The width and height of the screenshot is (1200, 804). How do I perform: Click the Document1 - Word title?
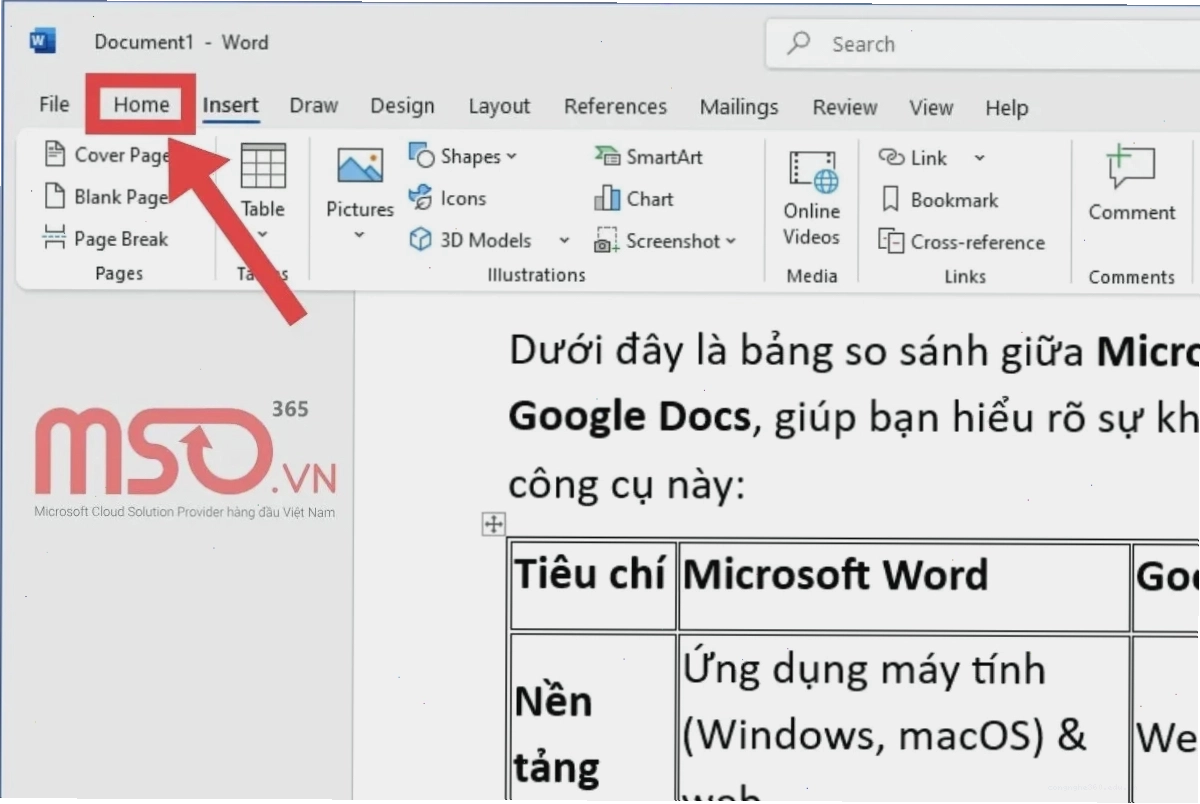(181, 42)
